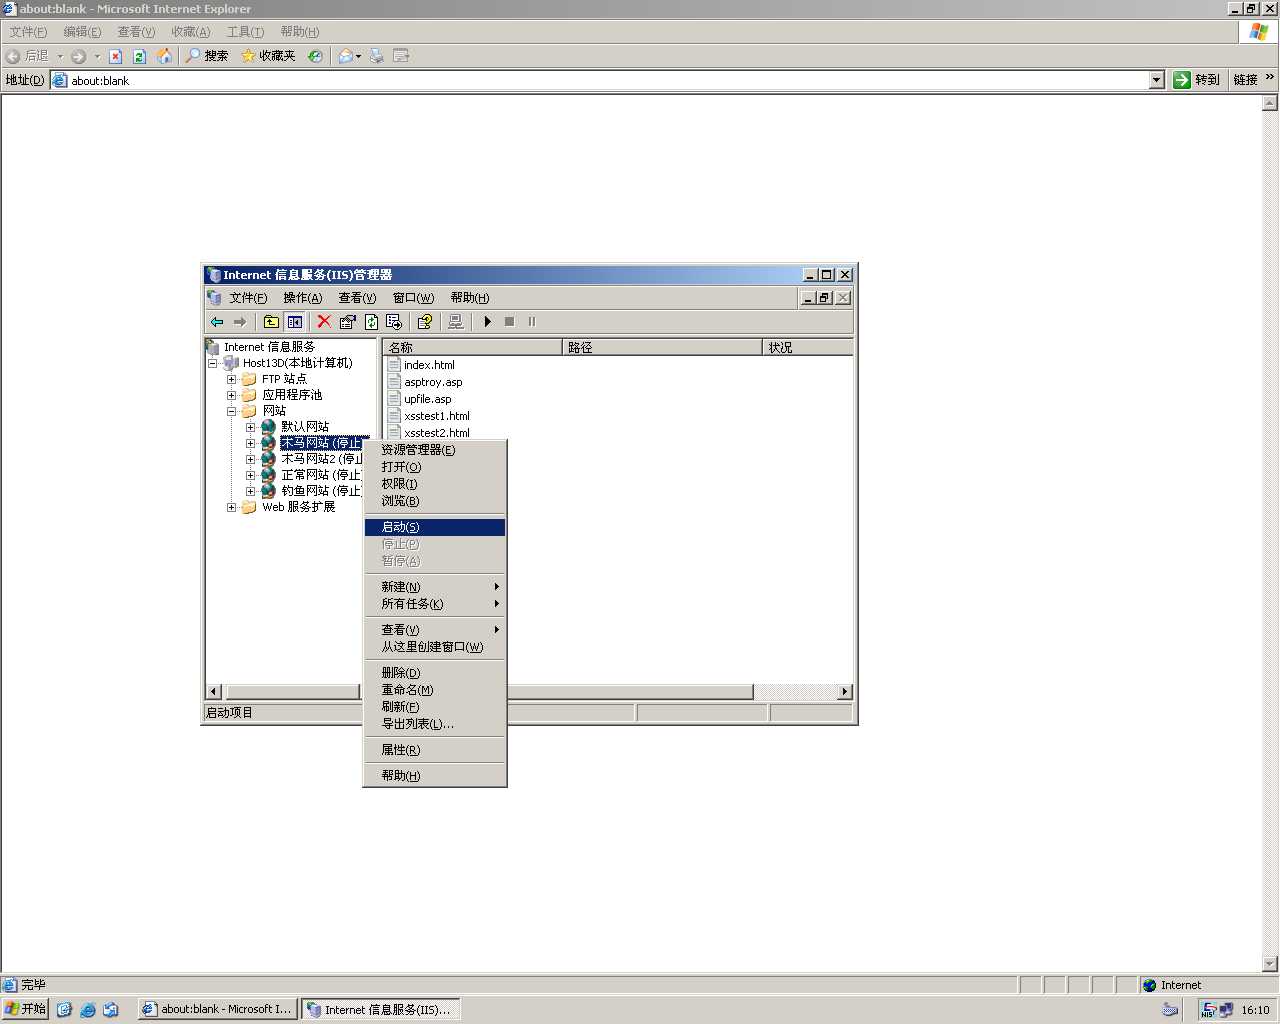The image size is (1280, 1024).
Task: Expand the Web 服务扩展 folder
Action: click(x=232, y=507)
